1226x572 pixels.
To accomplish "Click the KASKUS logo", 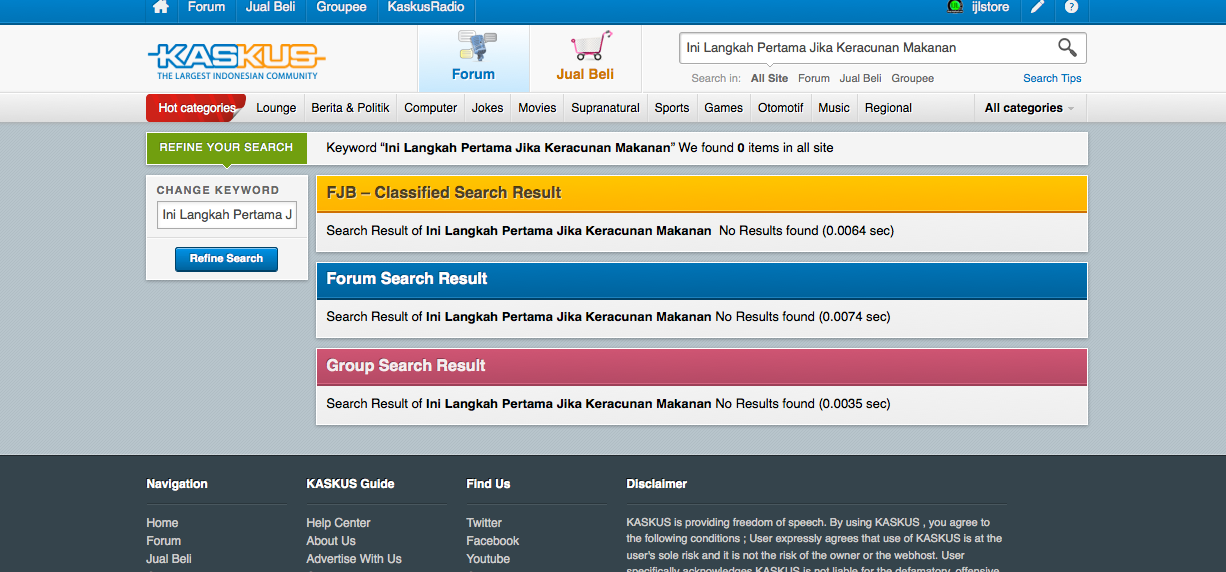I will 236,60.
